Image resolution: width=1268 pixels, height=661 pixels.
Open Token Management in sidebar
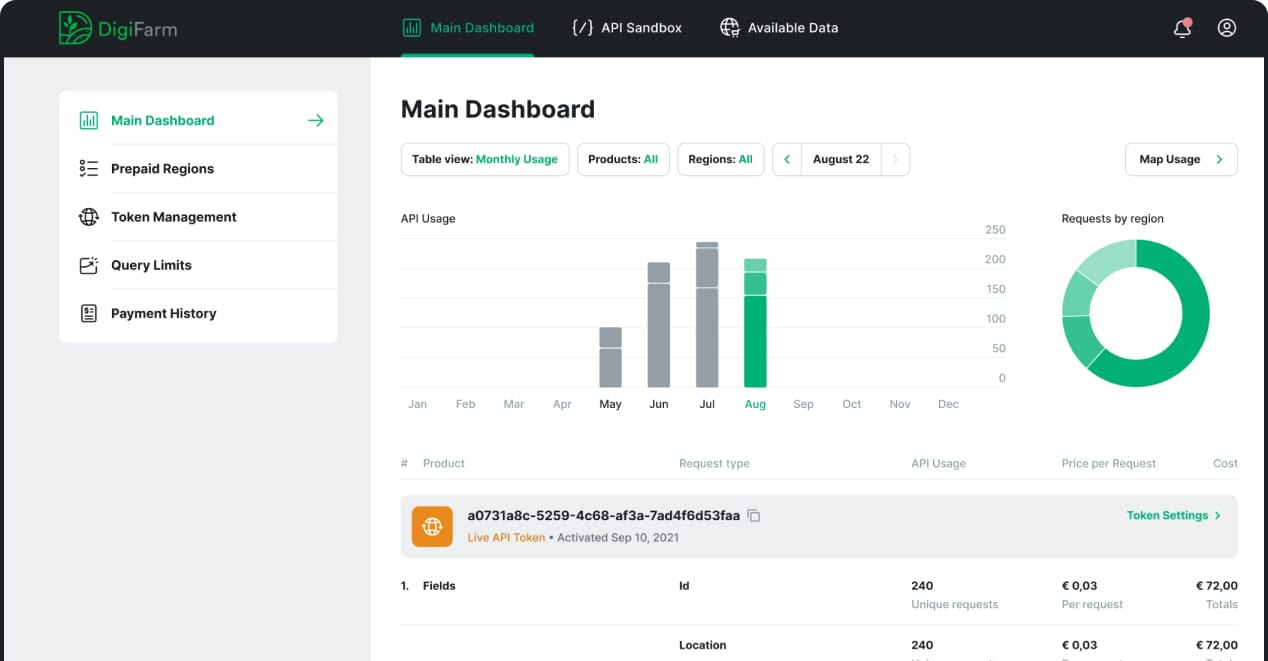[198, 217]
